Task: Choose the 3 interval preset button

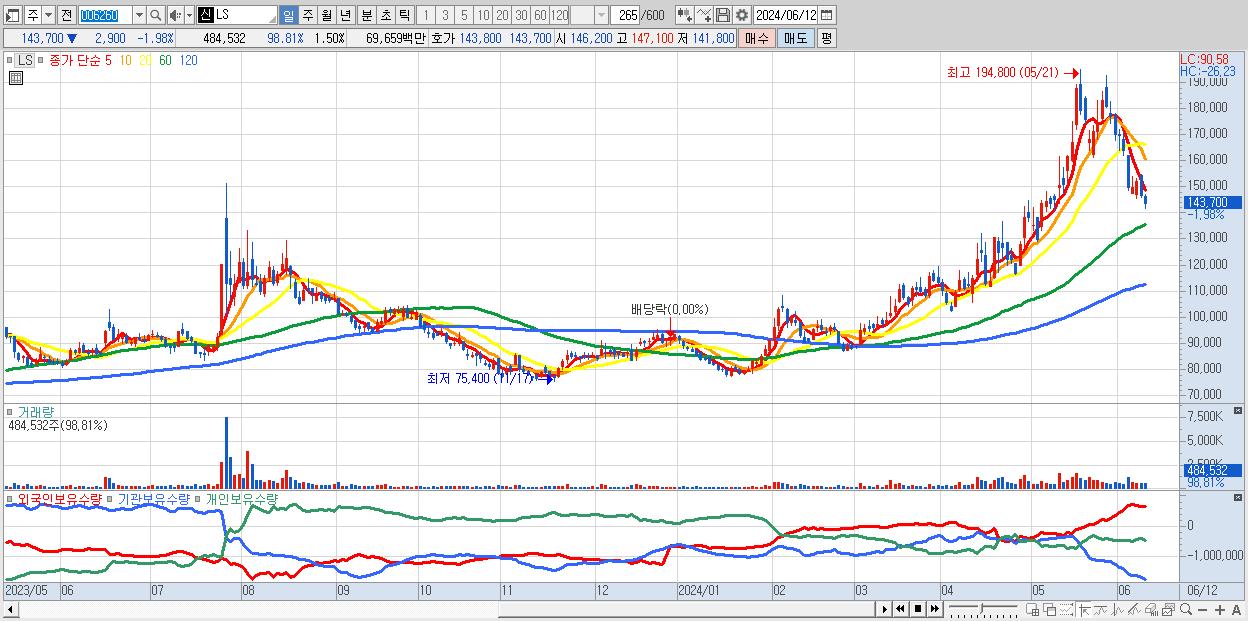Action: pos(445,15)
